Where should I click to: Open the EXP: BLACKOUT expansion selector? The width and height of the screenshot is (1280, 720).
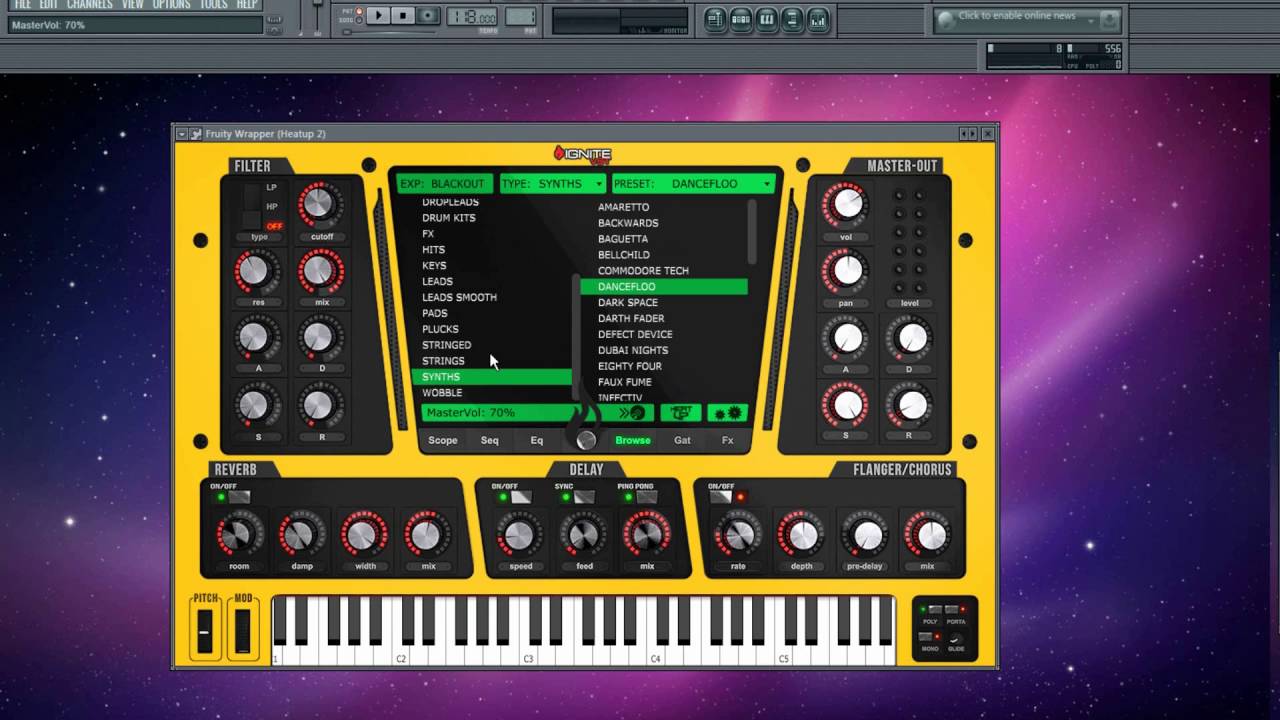pyautogui.click(x=445, y=184)
